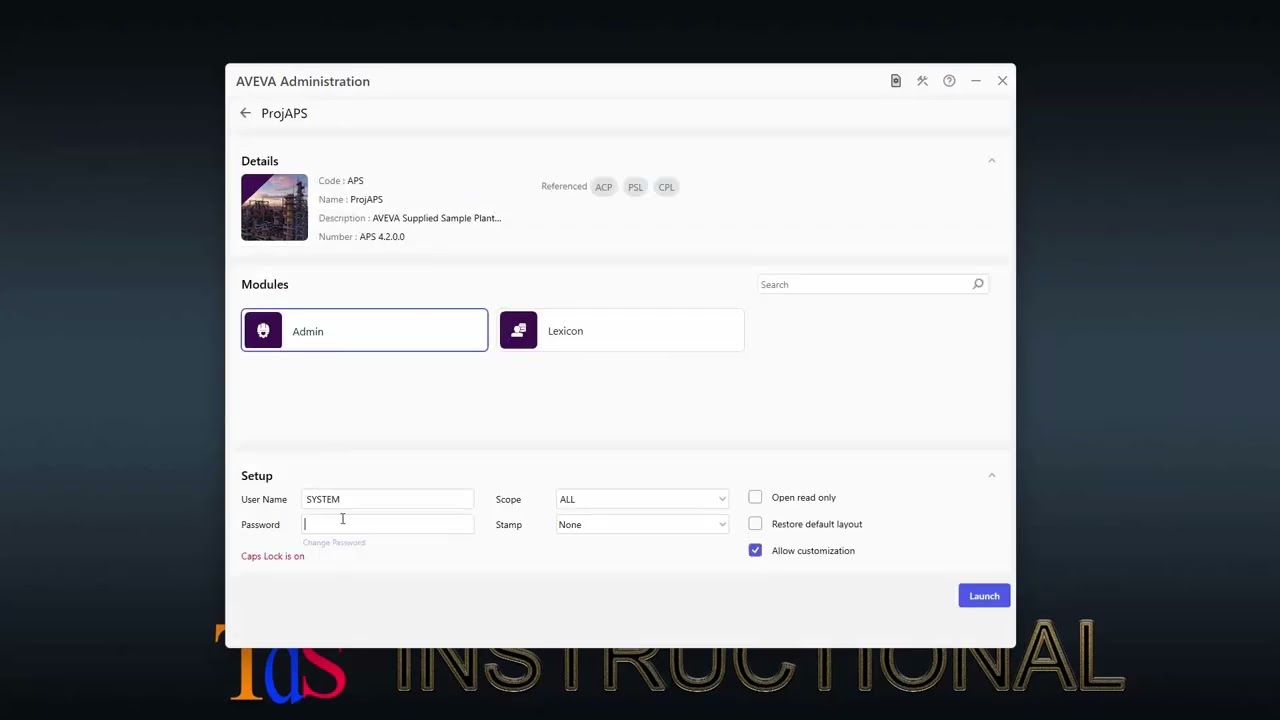Click the PSL referenced project tag

tap(635, 187)
